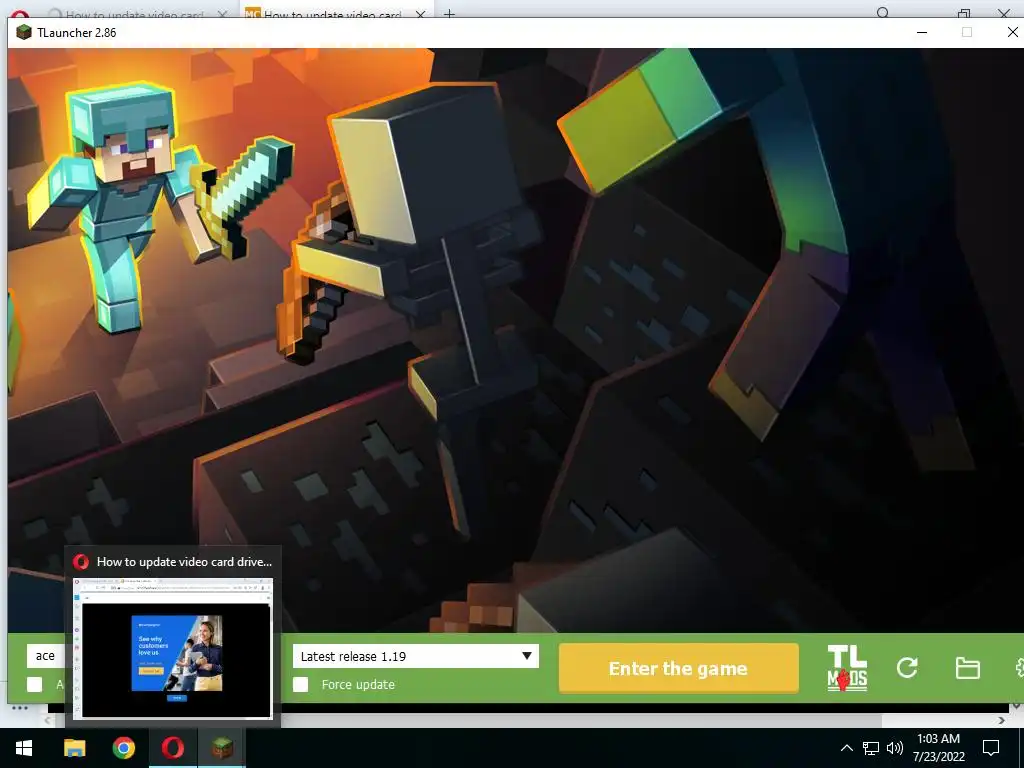Click the refresh versions icon

pos(907,667)
